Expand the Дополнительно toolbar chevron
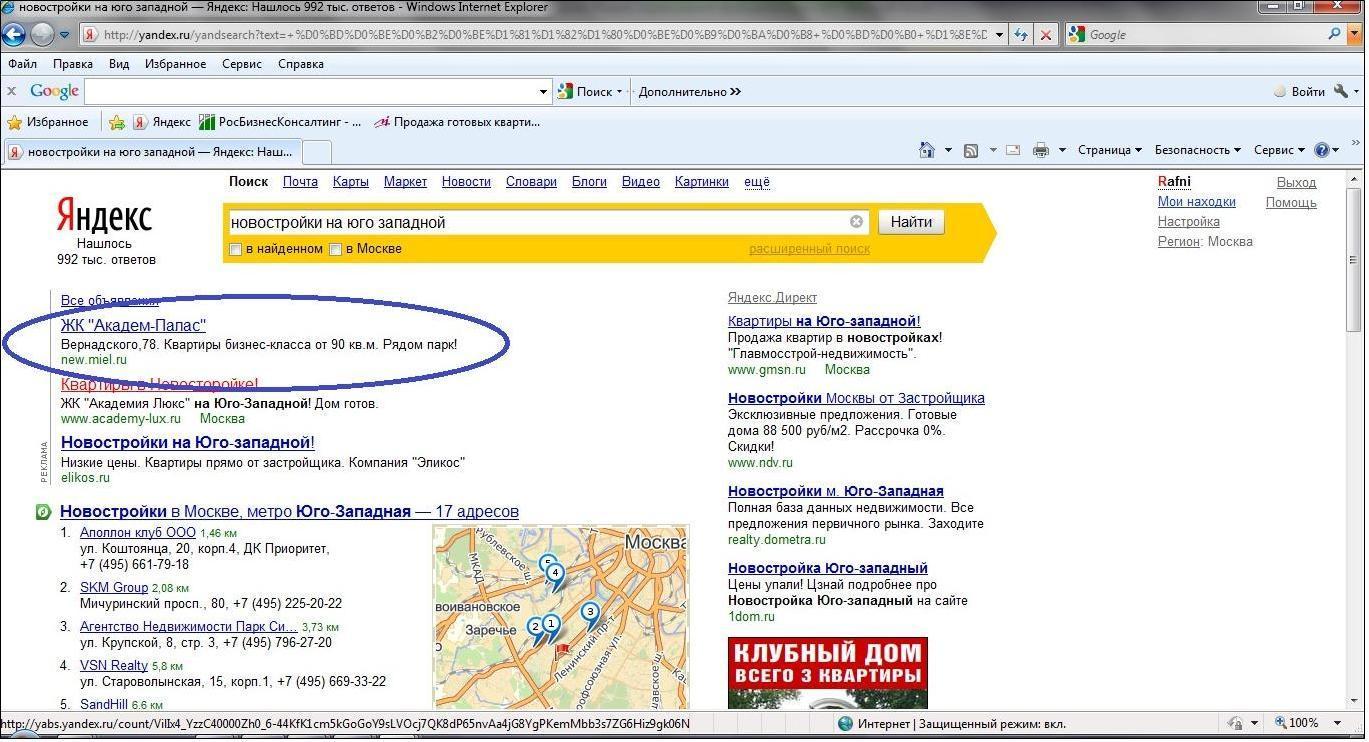 pyautogui.click(x=690, y=91)
